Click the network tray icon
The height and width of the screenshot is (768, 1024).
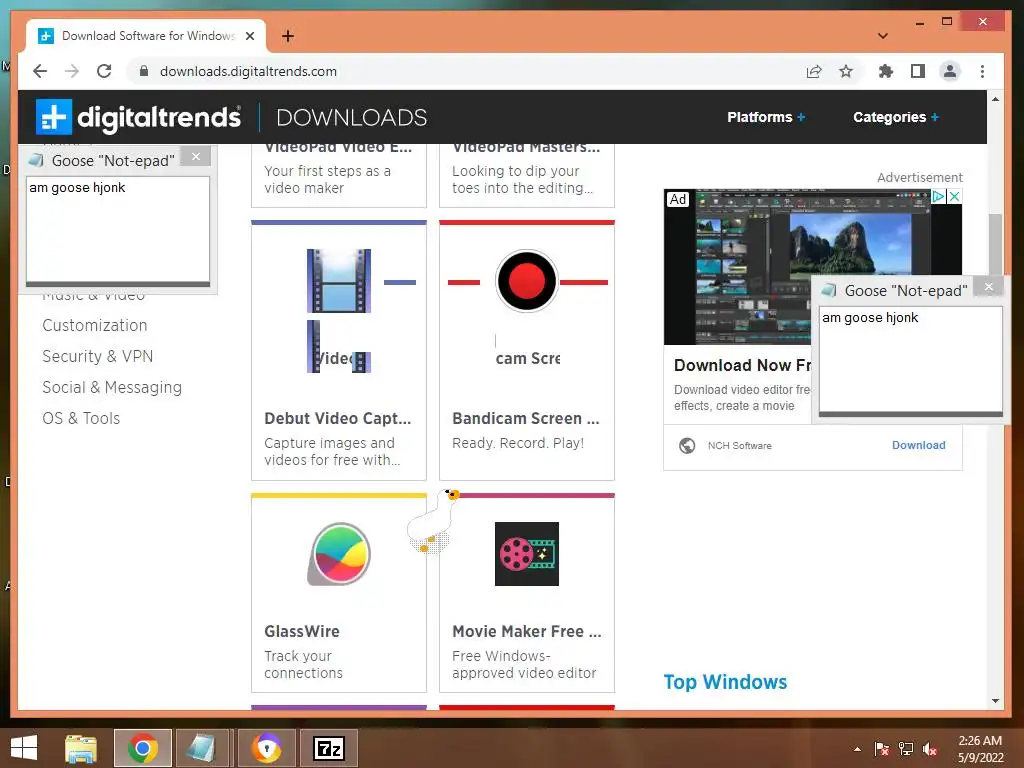pyautogui.click(x=906, y=749)
